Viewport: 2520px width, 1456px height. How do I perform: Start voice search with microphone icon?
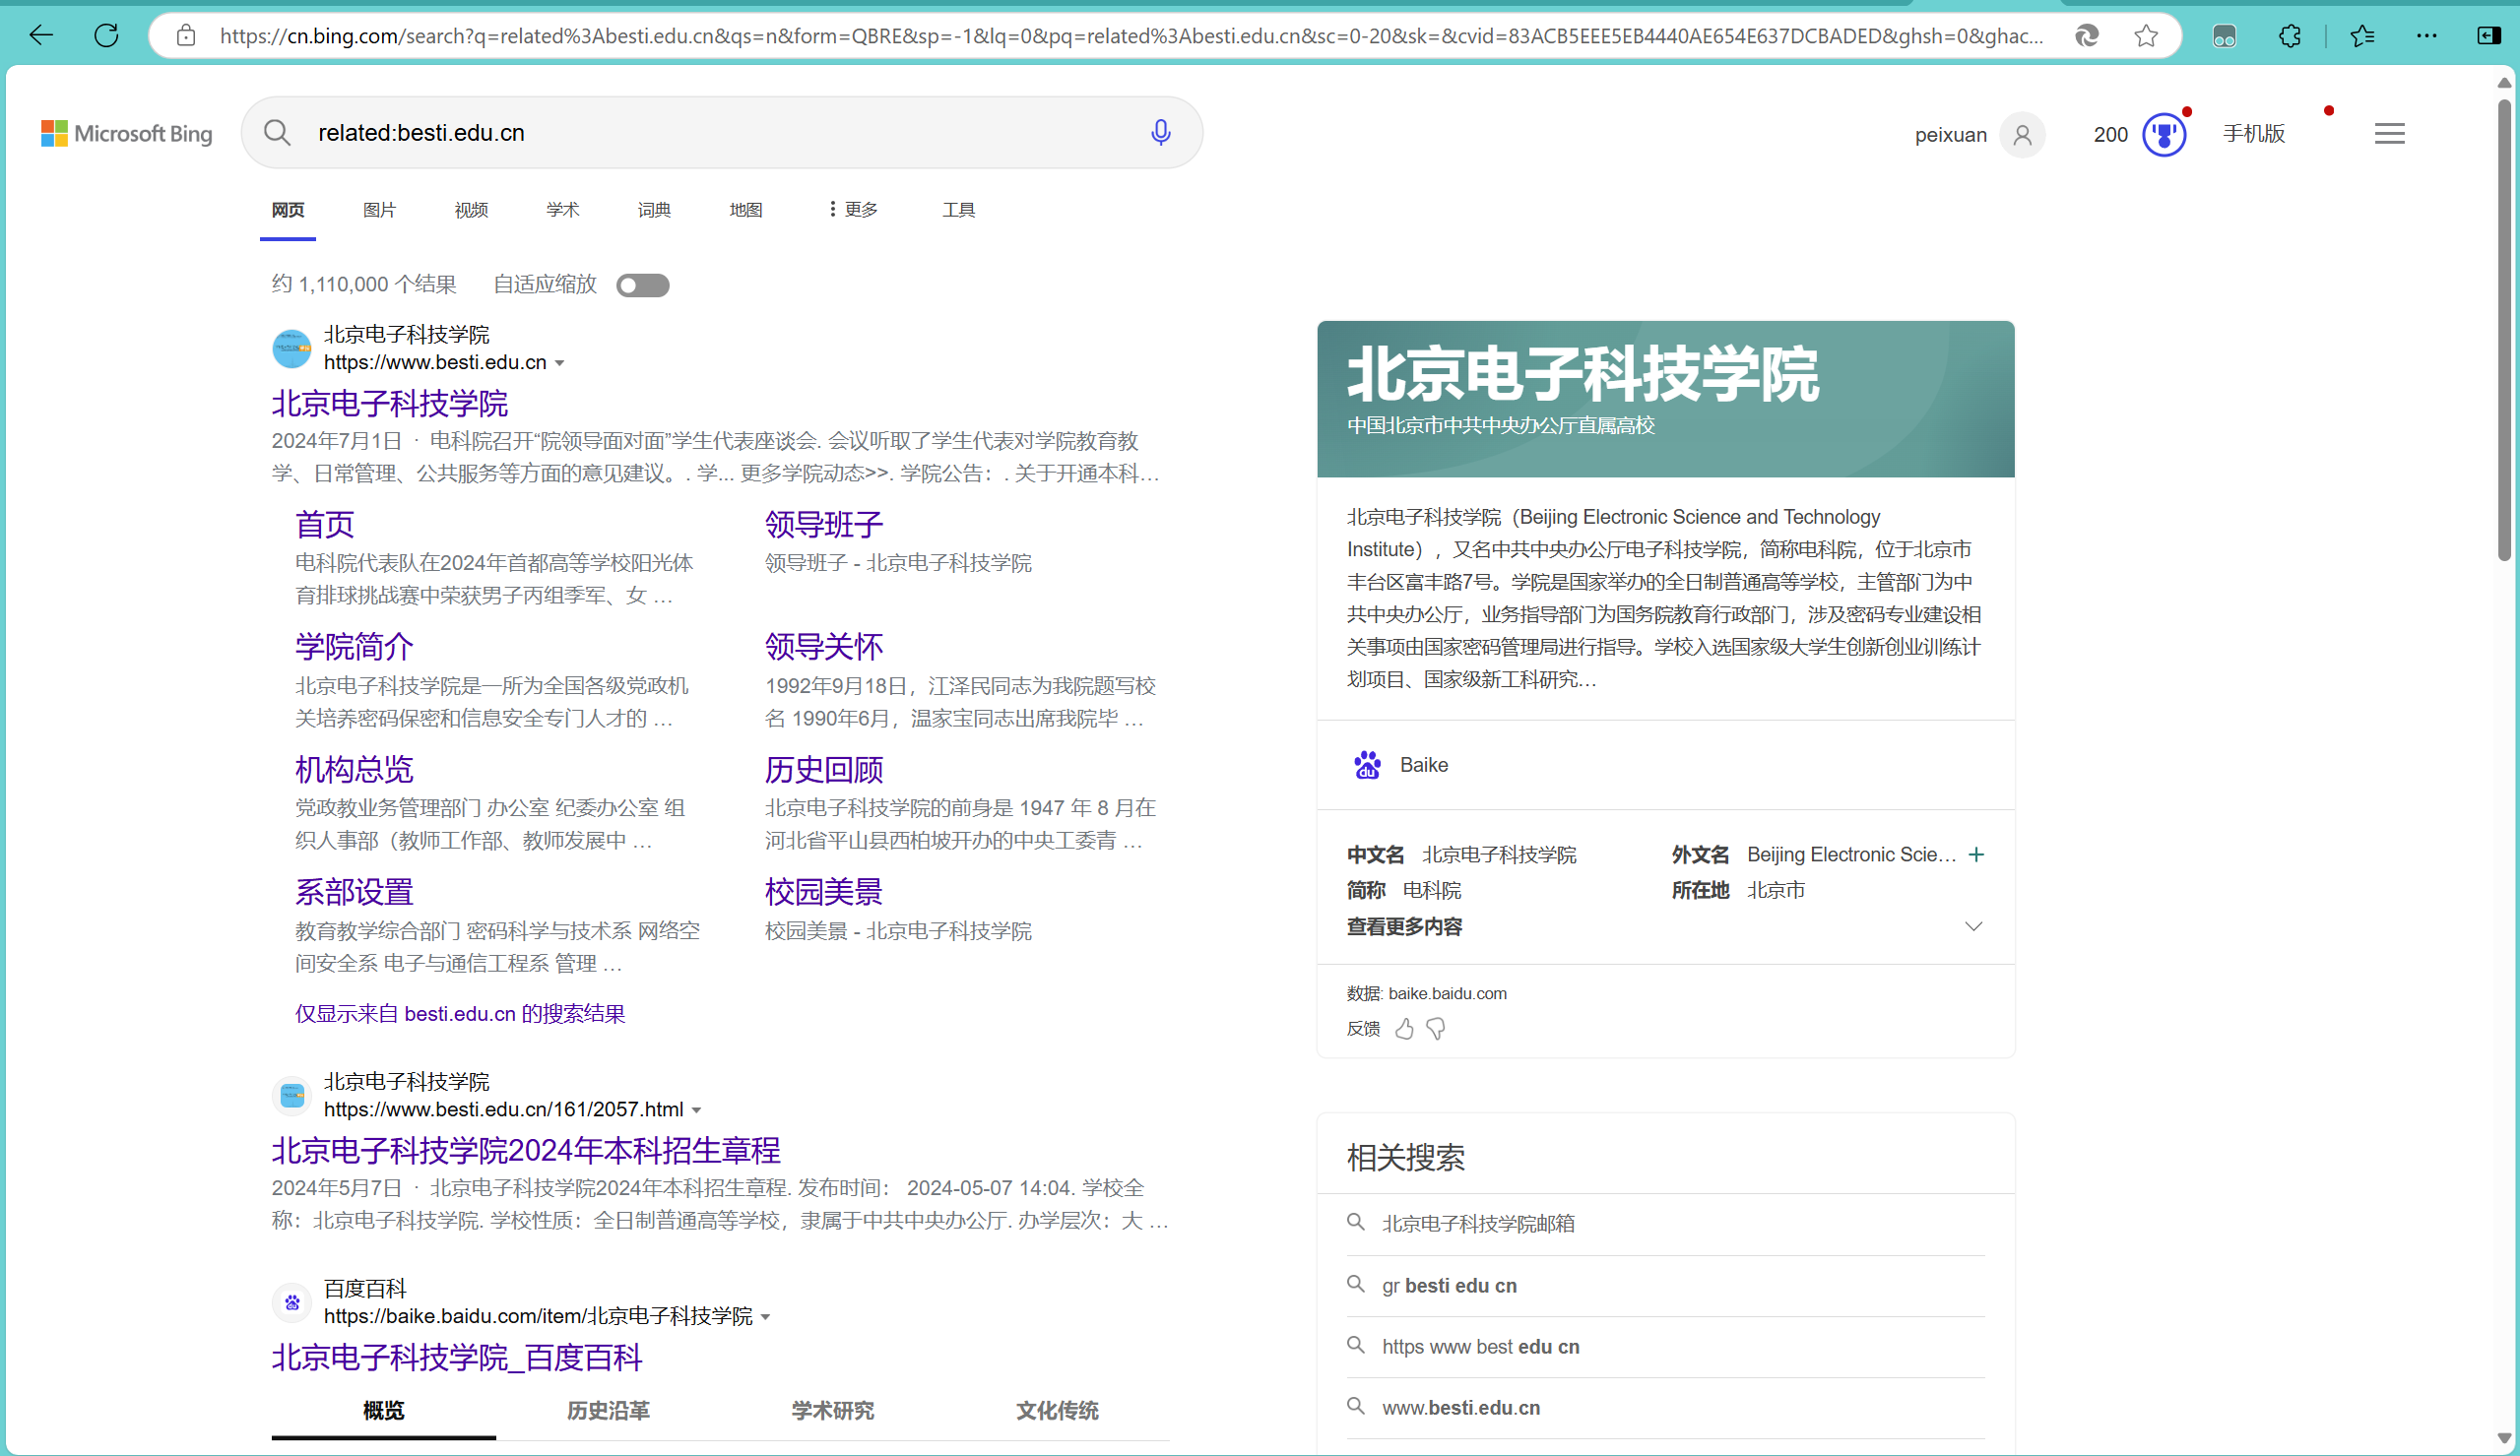pyautogui.click(x=1160, y=132)
